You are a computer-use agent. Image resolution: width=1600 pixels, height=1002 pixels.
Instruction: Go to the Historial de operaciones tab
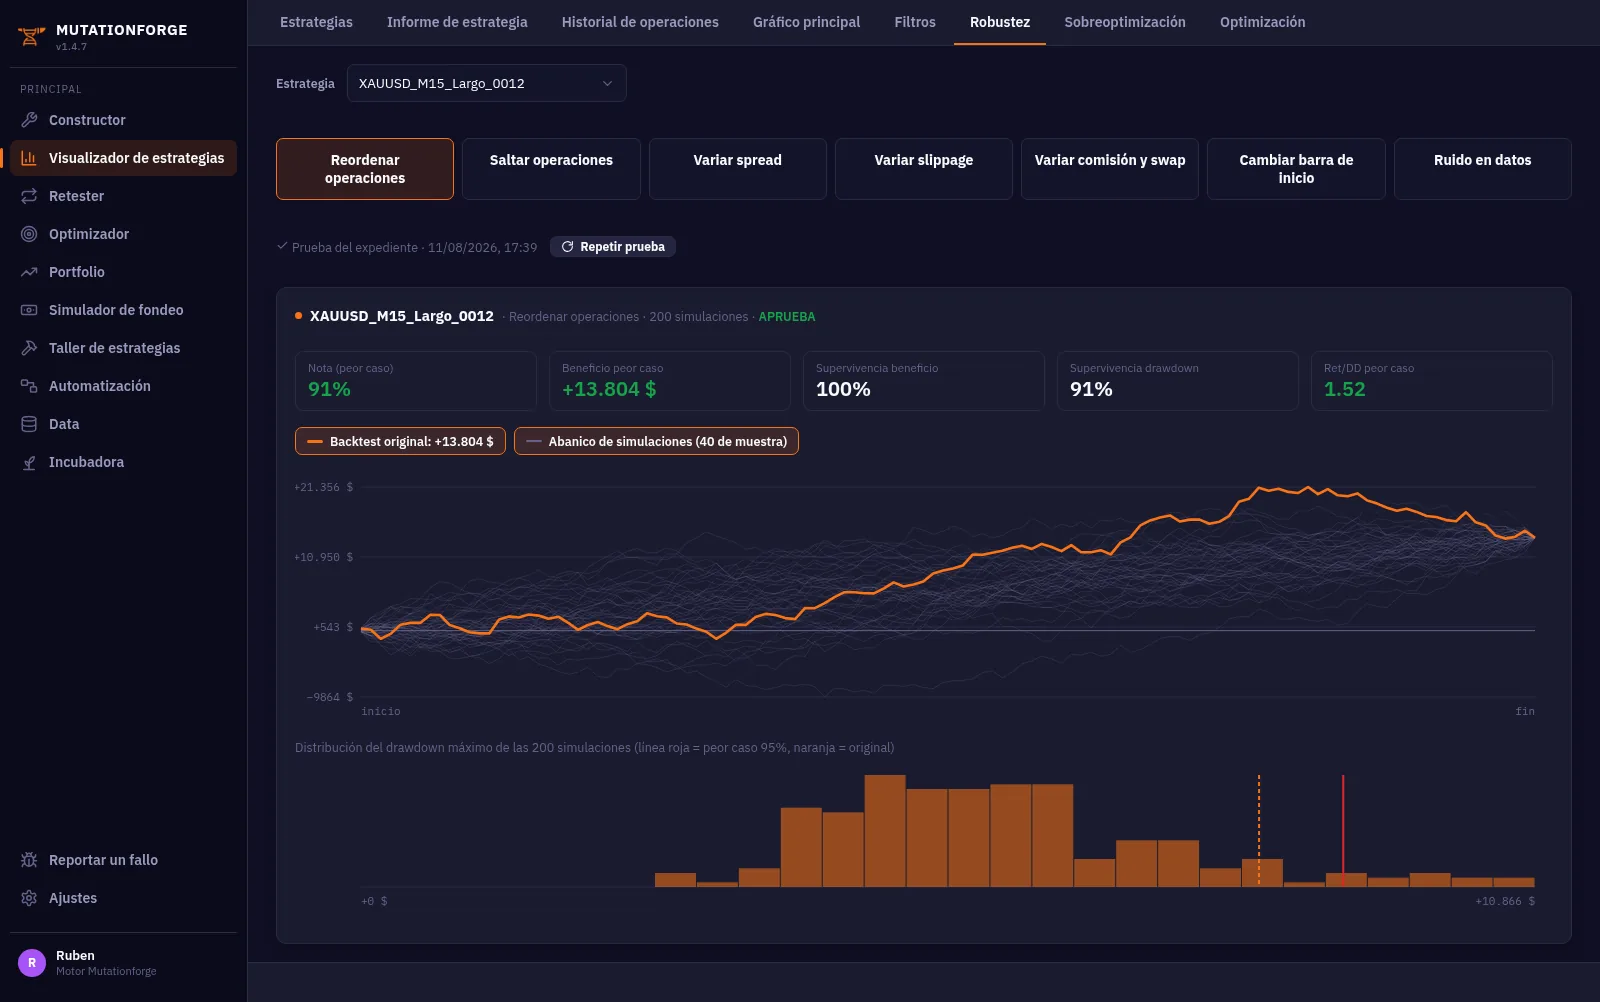640,22
